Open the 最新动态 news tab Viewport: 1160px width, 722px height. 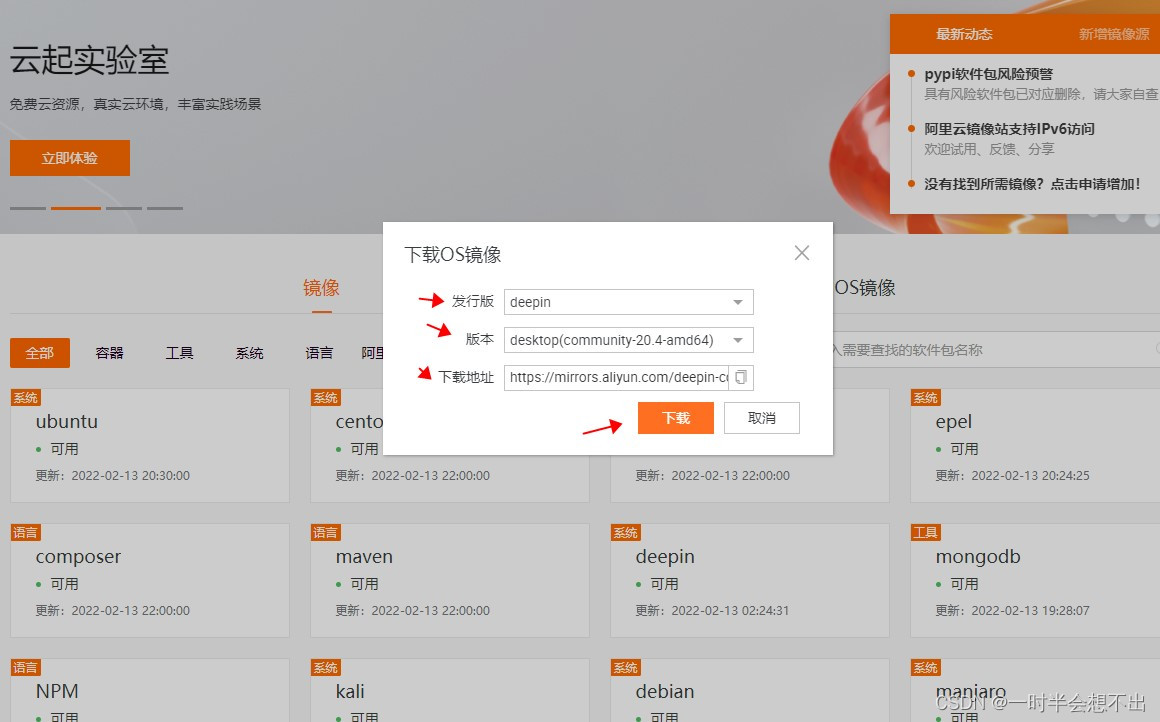pyautogui.click(x=963, y=34)
